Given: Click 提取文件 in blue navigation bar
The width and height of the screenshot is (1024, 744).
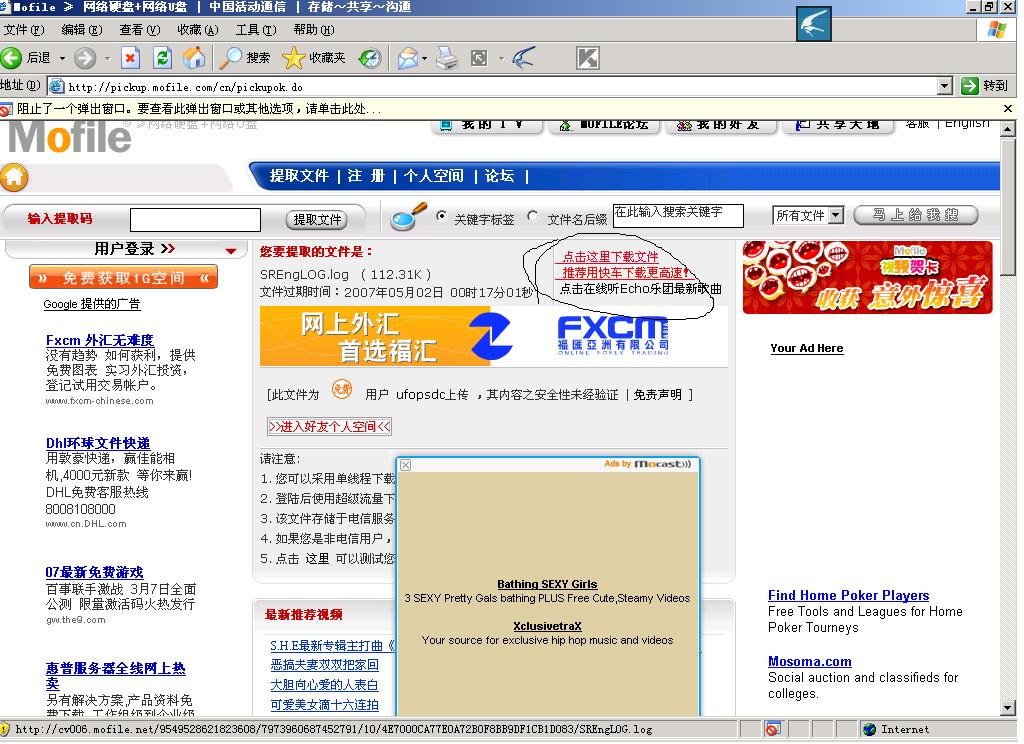Looking at the screenshot, I should 299,176.
